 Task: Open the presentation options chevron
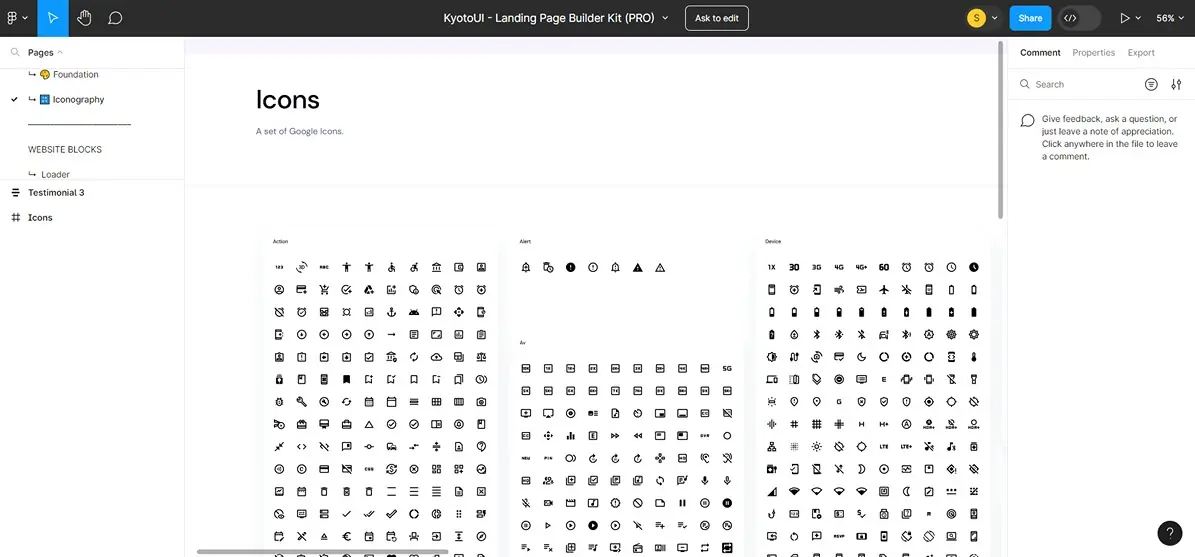click(x=1139, y=18)
